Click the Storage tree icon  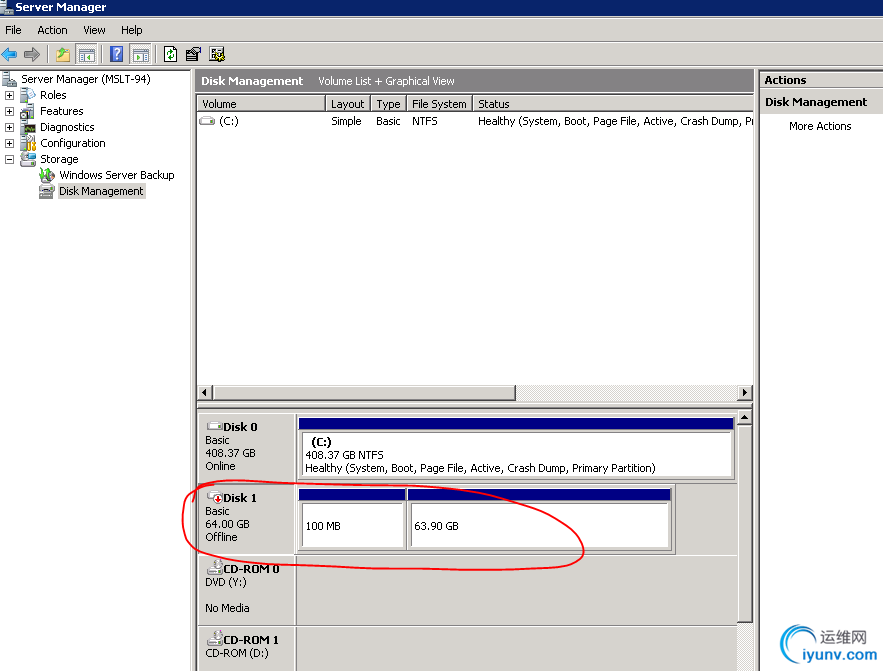pos(28,159)
